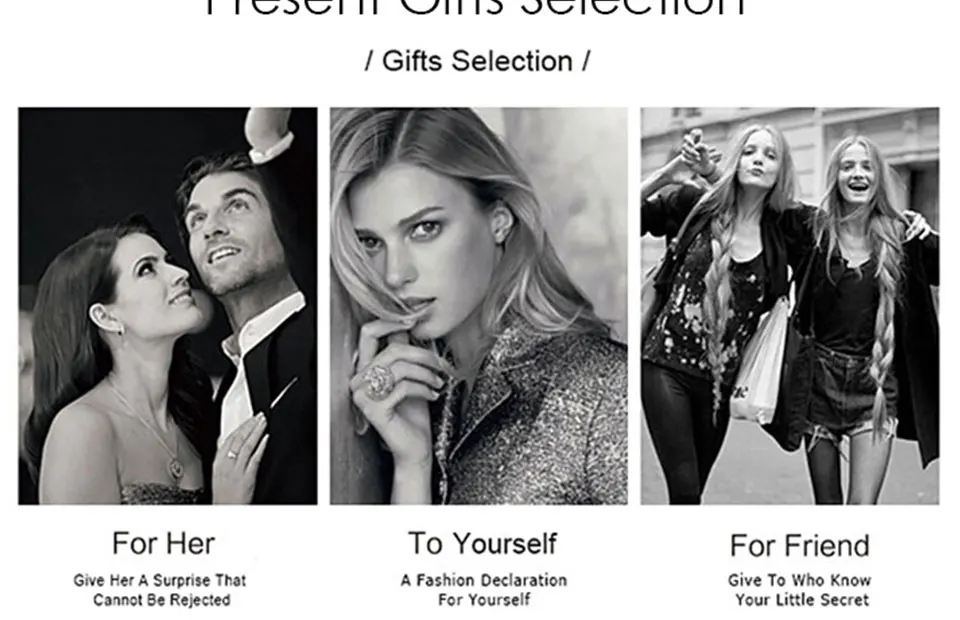Click the ring on the hand touching the man's chest

click(232, 454)
